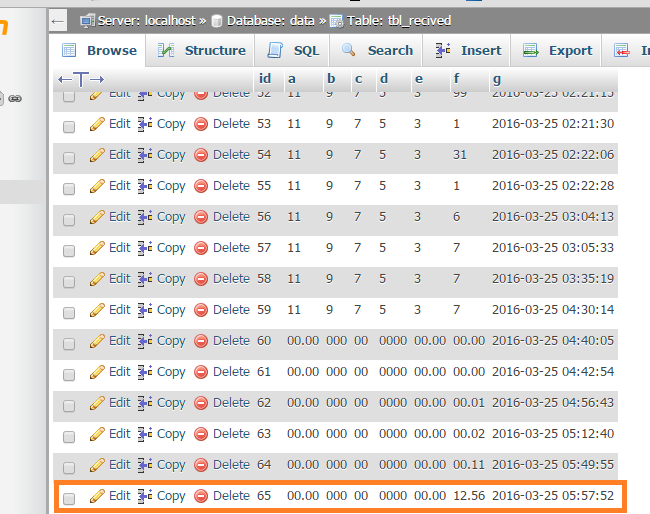Image resolution: width=650 pixels, height=514 pixels.
Task: Tick the checkbox for row id 53
Action: [69, 126]
